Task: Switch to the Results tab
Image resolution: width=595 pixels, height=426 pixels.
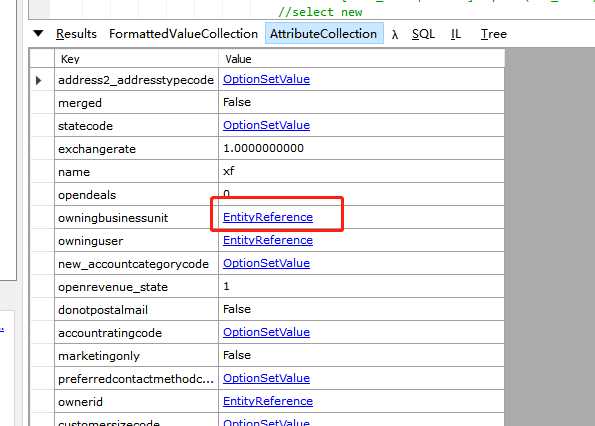Action: click(76, 34)
